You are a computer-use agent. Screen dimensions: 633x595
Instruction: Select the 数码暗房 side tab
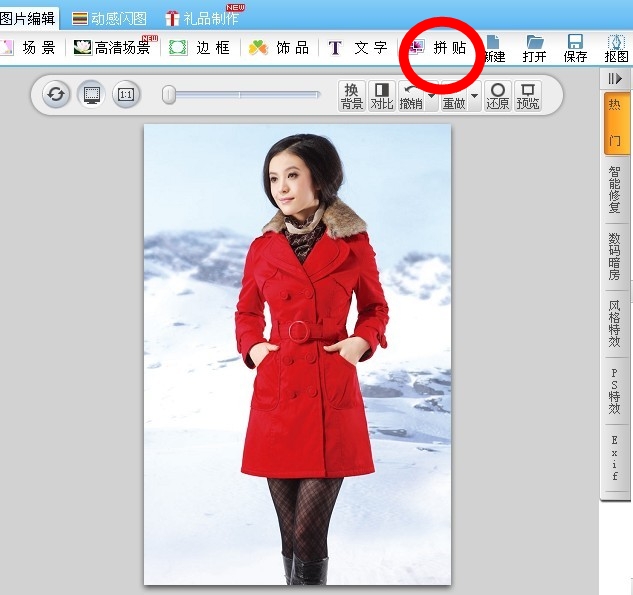pyautogui.click(x=616, y=257)
